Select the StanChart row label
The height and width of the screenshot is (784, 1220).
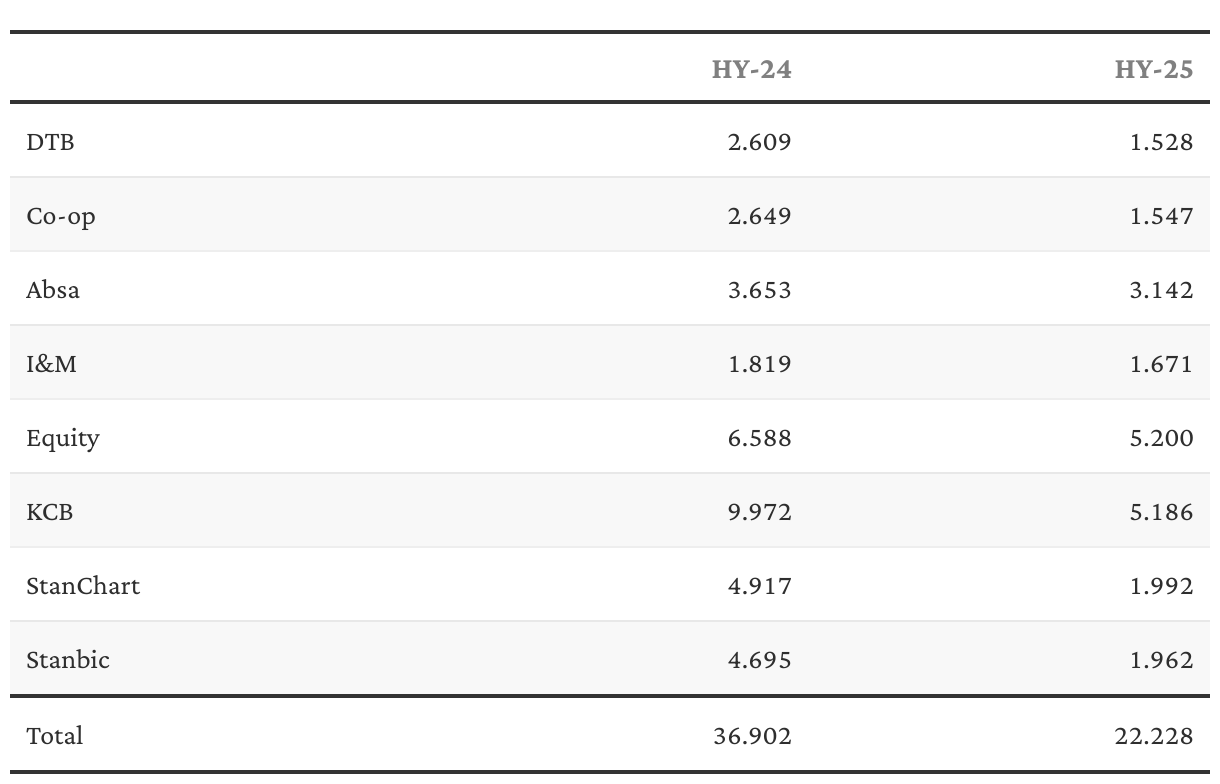83,586
